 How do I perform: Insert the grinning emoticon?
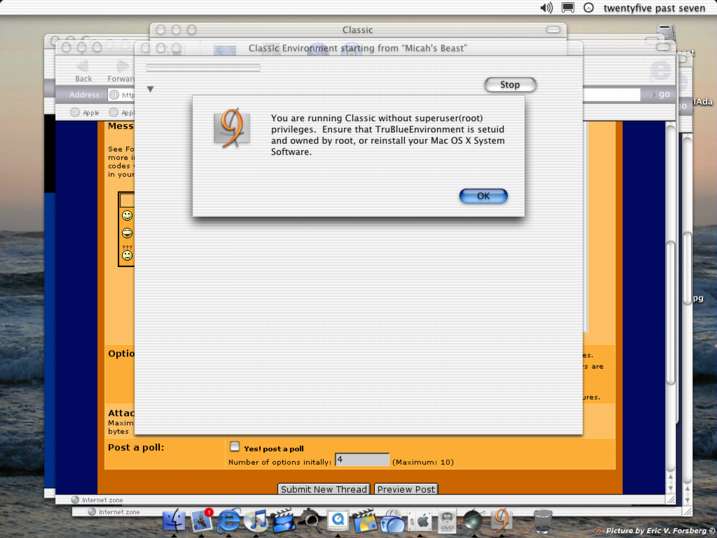click(128, 233)
